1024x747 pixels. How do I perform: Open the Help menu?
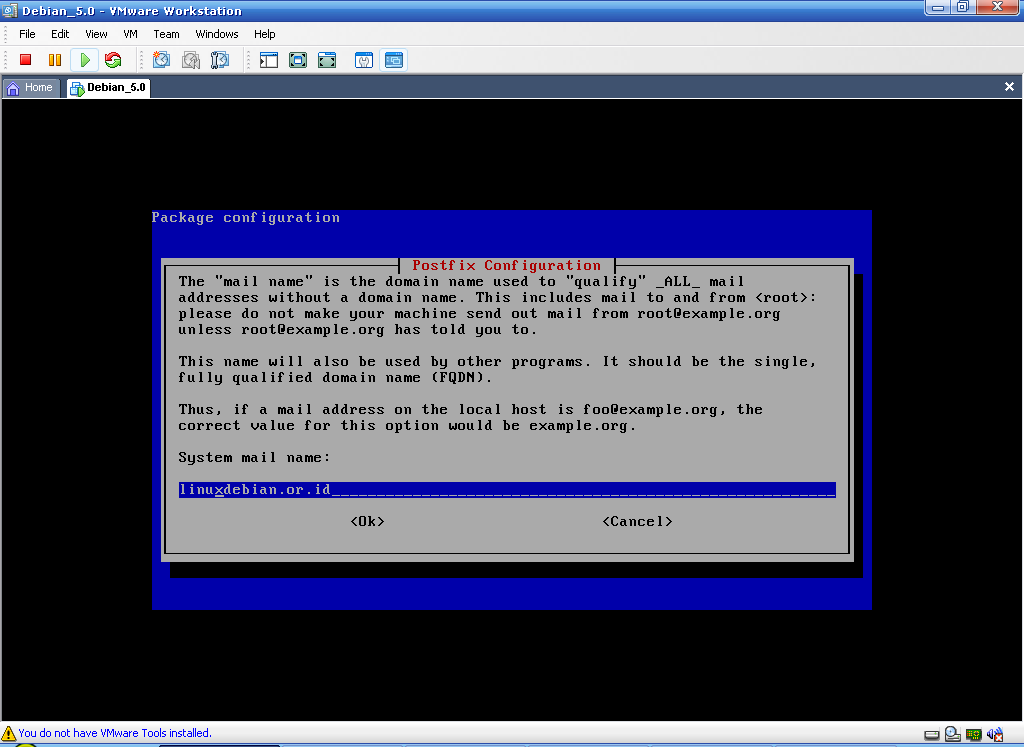[264, 34]
